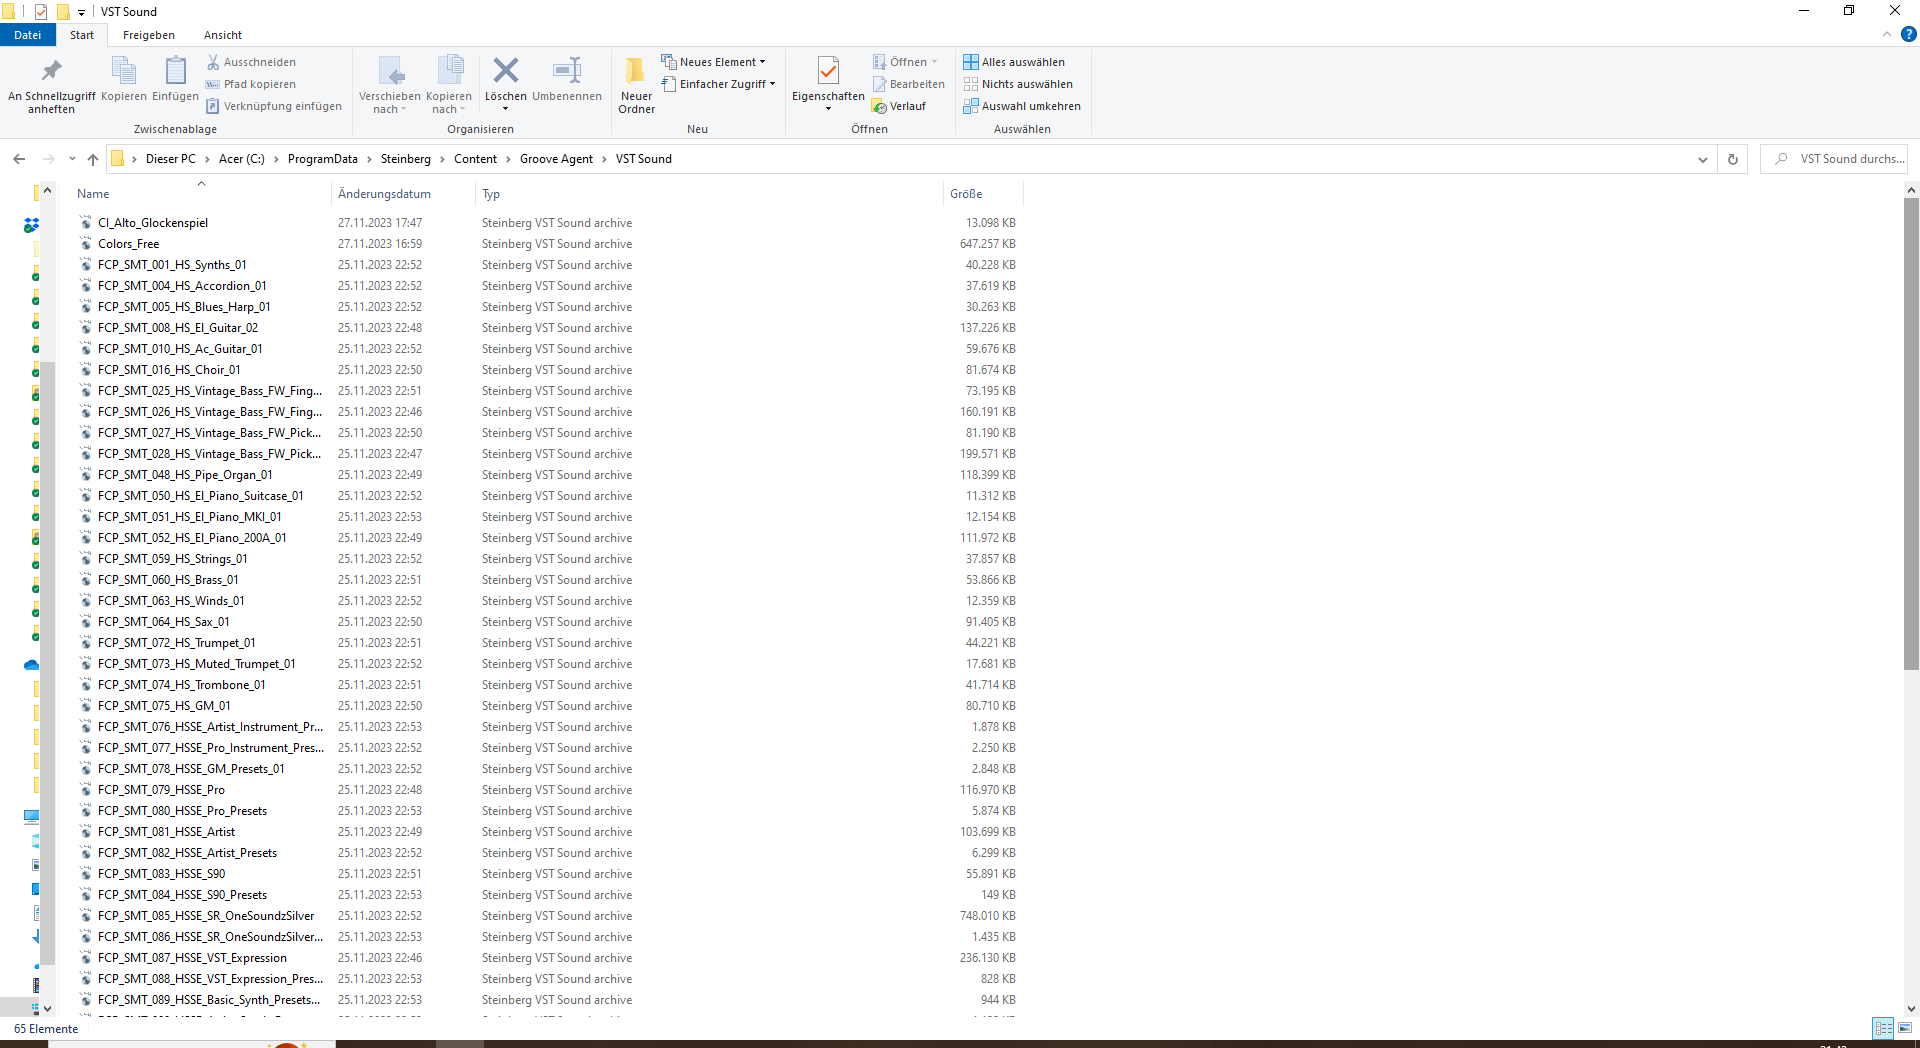Click Properties icon in quick access toolbar

tap(41, 12)
